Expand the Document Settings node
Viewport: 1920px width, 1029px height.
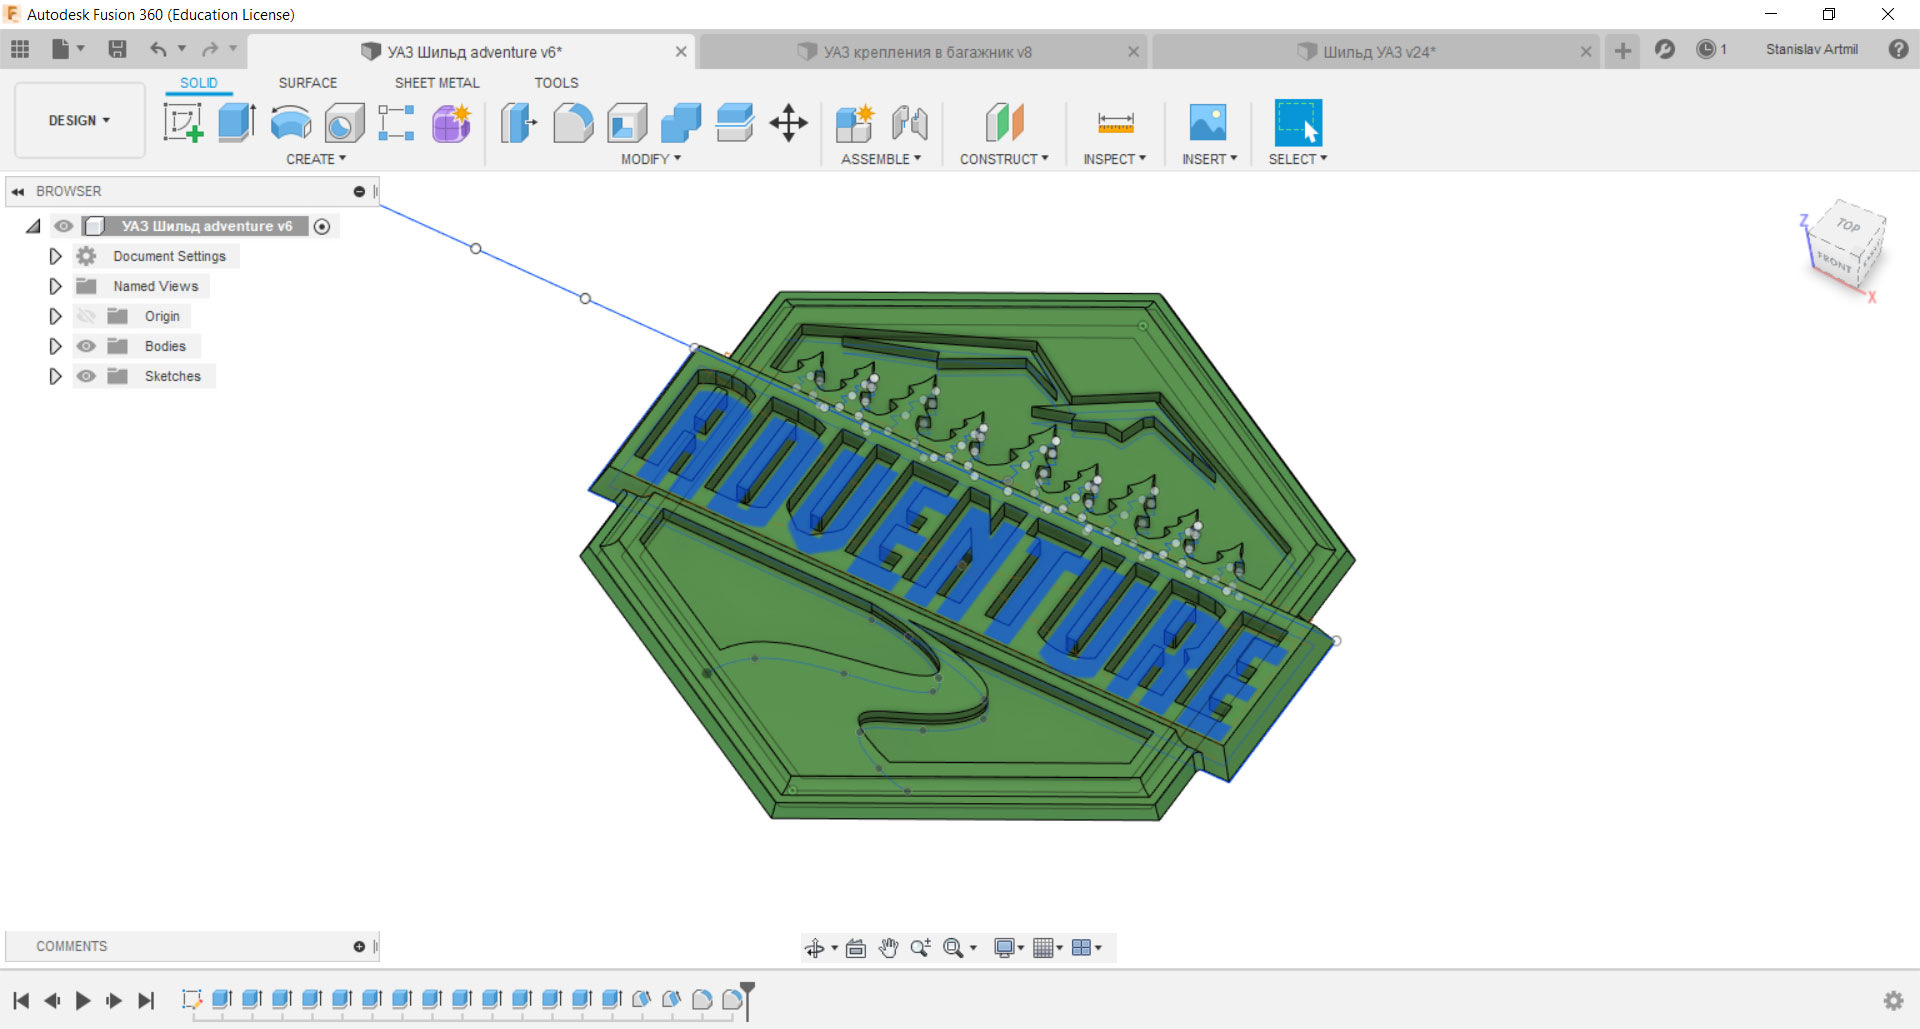pos(55,256)
